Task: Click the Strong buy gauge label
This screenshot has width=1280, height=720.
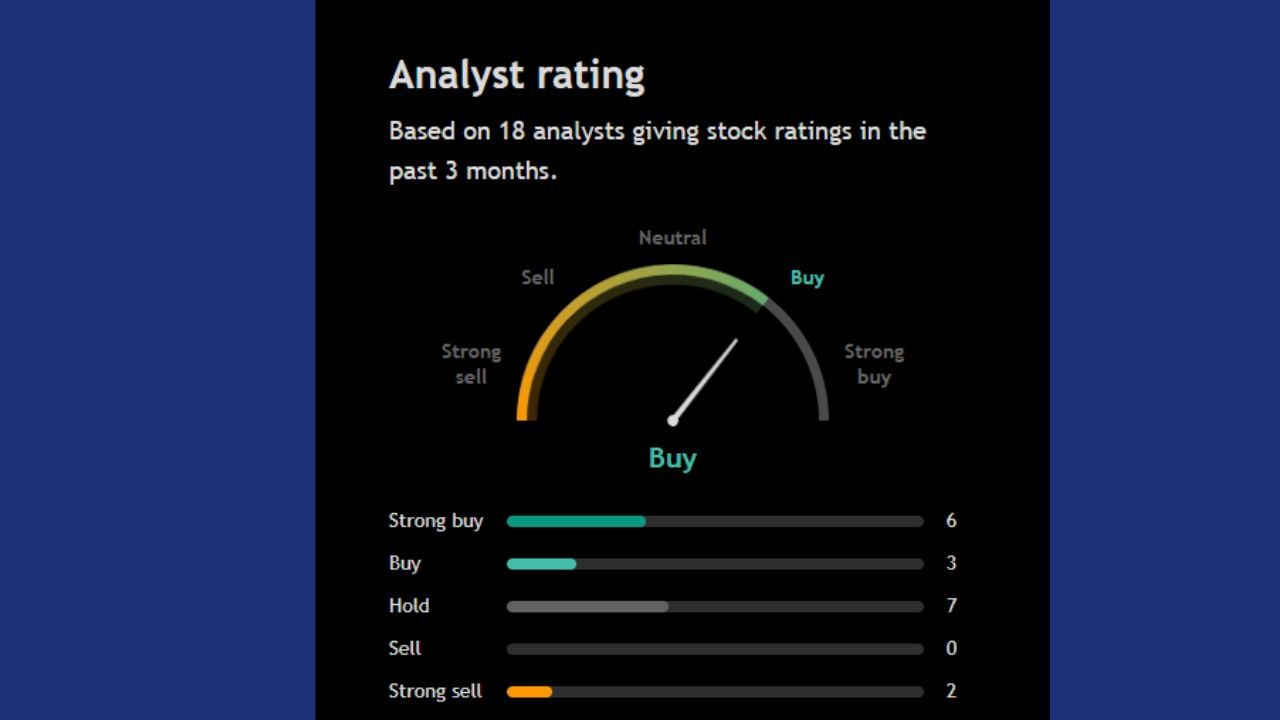Action: (x=873, y=364)
